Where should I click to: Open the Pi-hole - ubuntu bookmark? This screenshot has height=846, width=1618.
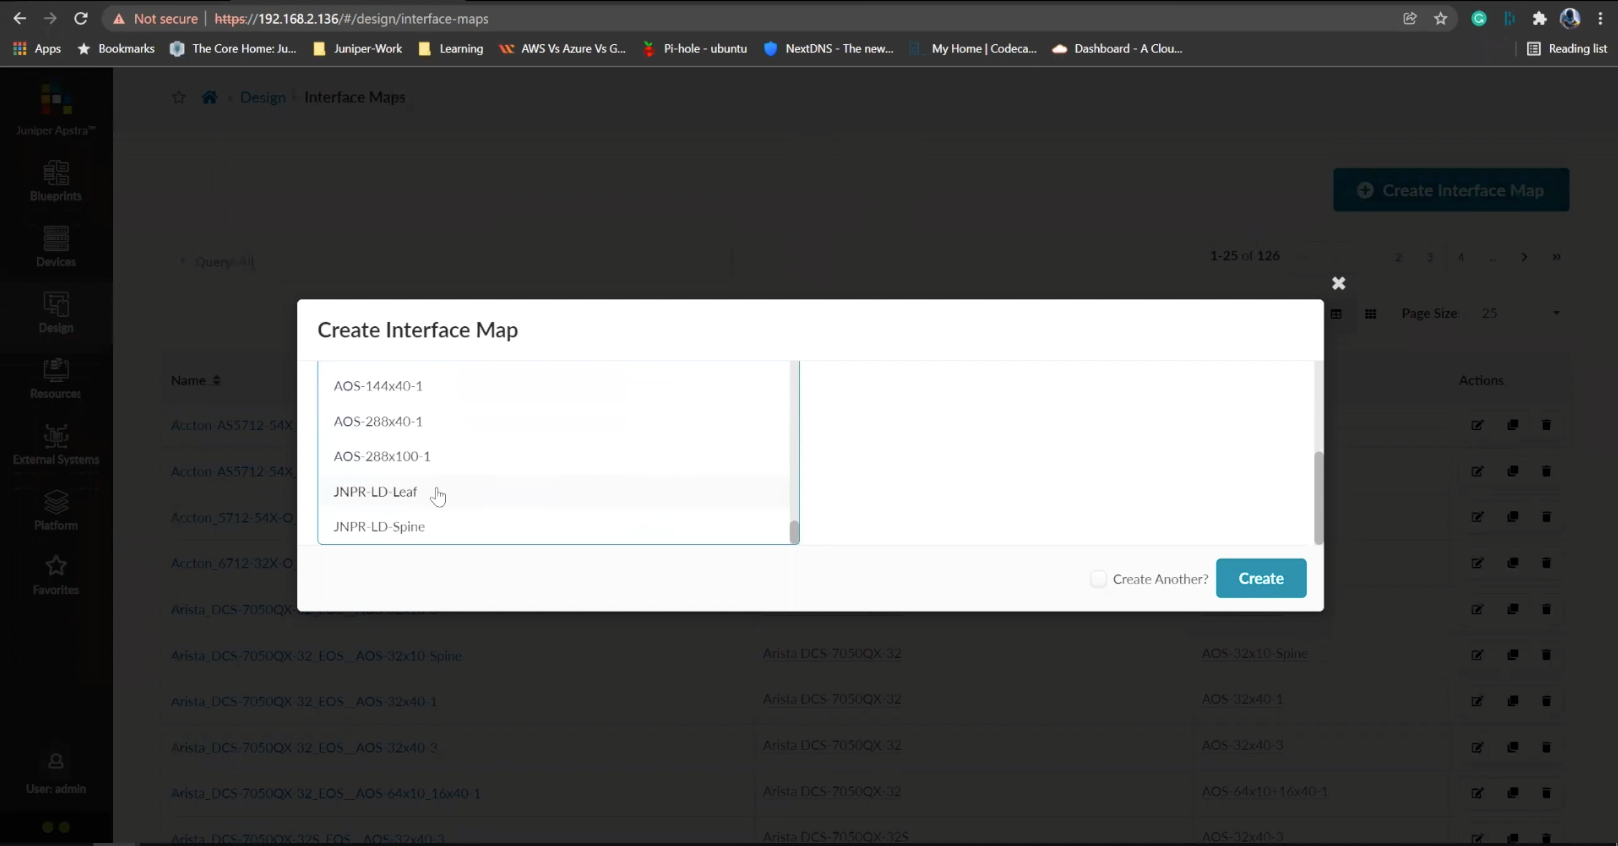[695, 48]
